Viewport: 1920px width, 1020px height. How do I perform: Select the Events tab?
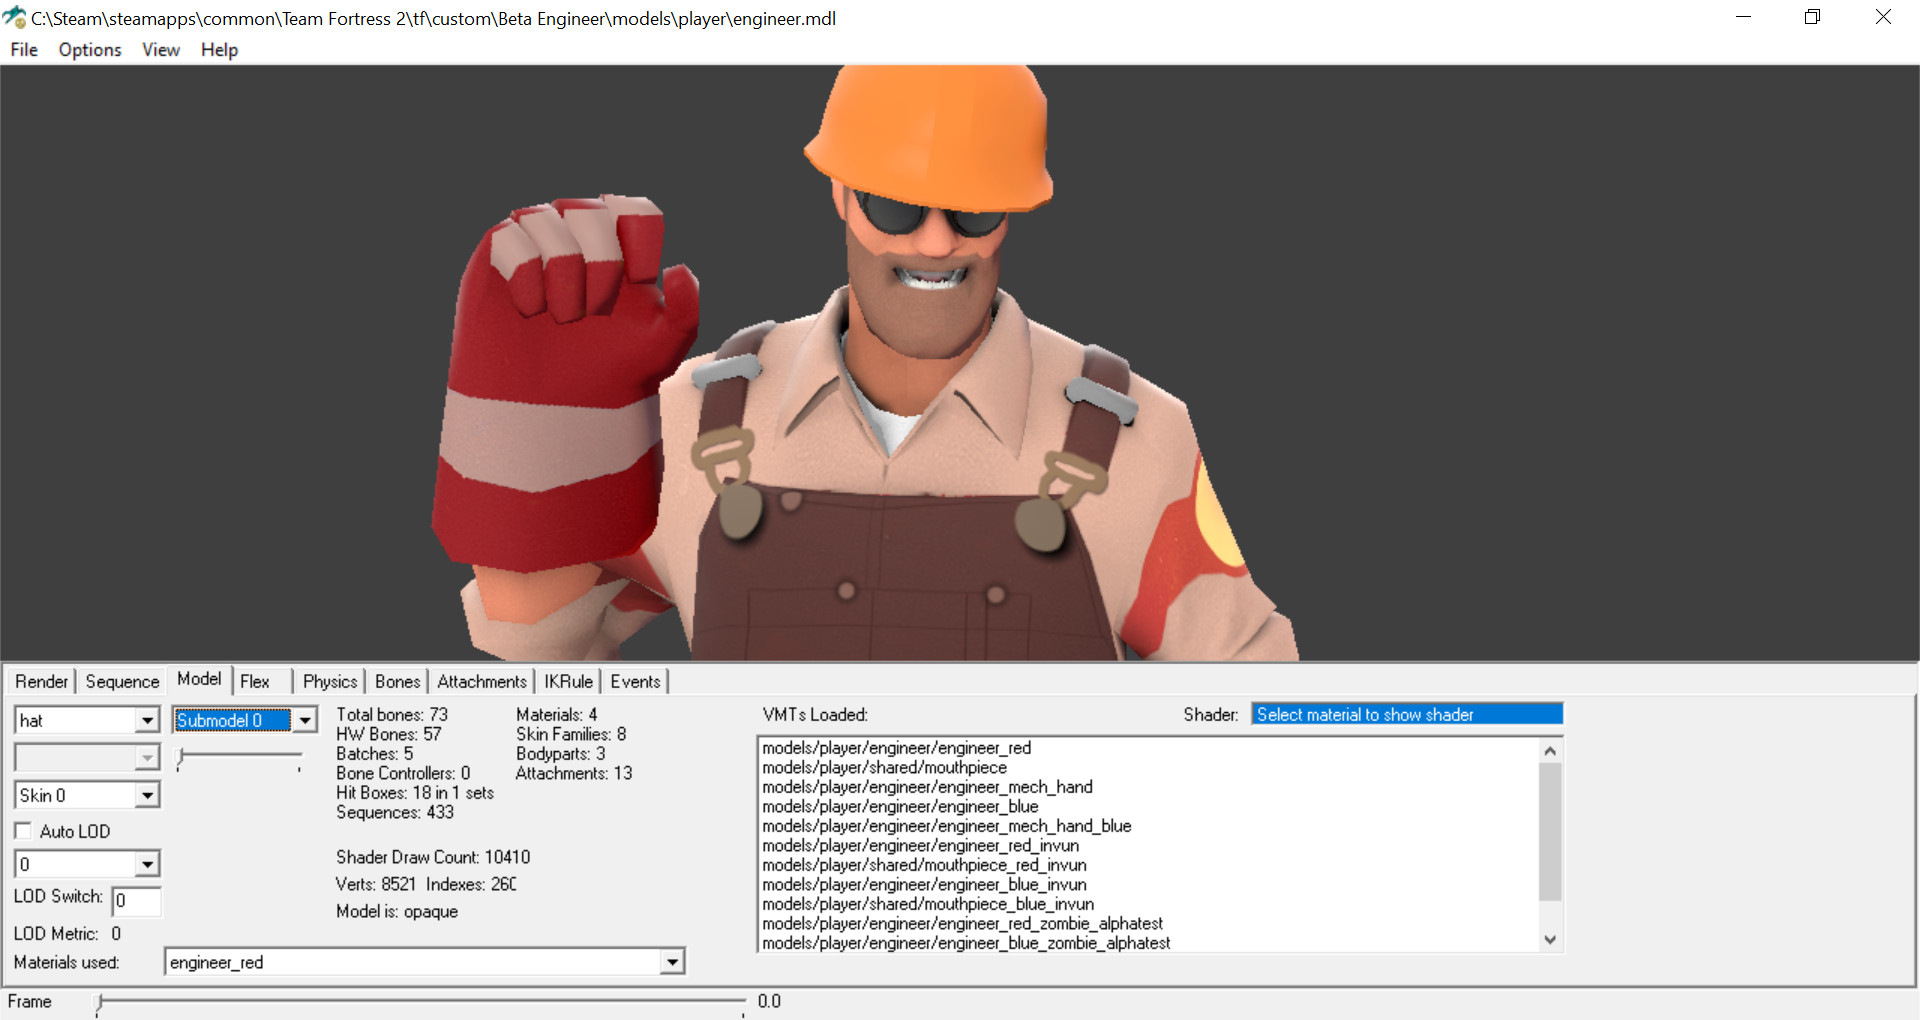tap(634, 681)
